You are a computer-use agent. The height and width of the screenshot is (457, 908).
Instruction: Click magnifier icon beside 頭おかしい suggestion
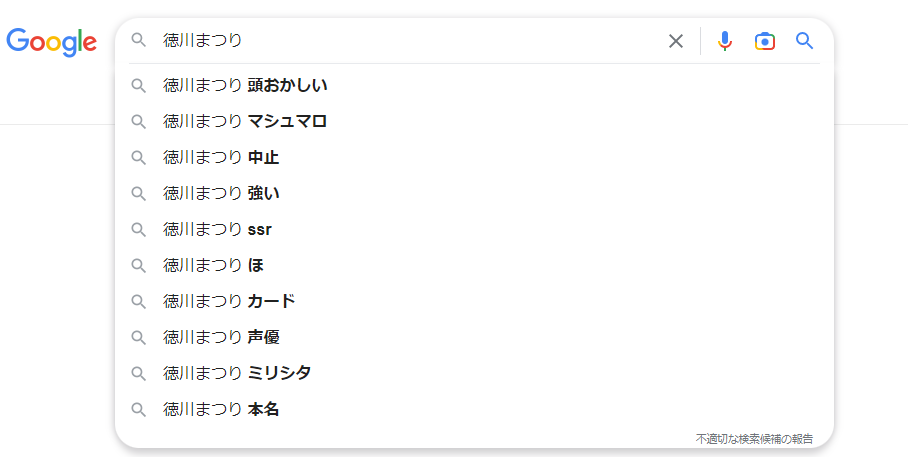coord(138,86)
